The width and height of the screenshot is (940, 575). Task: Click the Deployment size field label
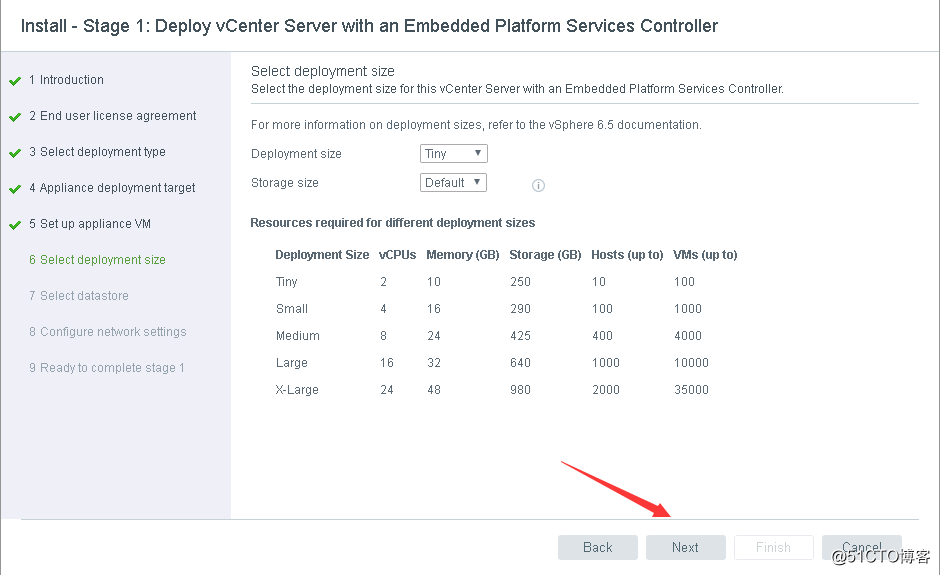(296, 153)
